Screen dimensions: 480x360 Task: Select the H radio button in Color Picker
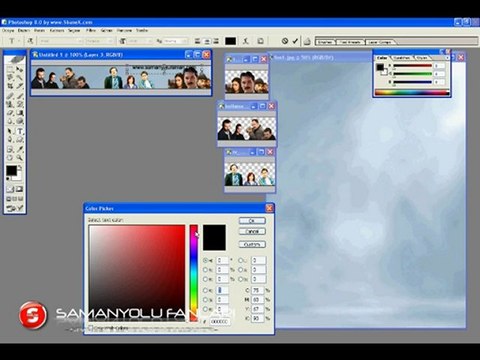point(205,261)
